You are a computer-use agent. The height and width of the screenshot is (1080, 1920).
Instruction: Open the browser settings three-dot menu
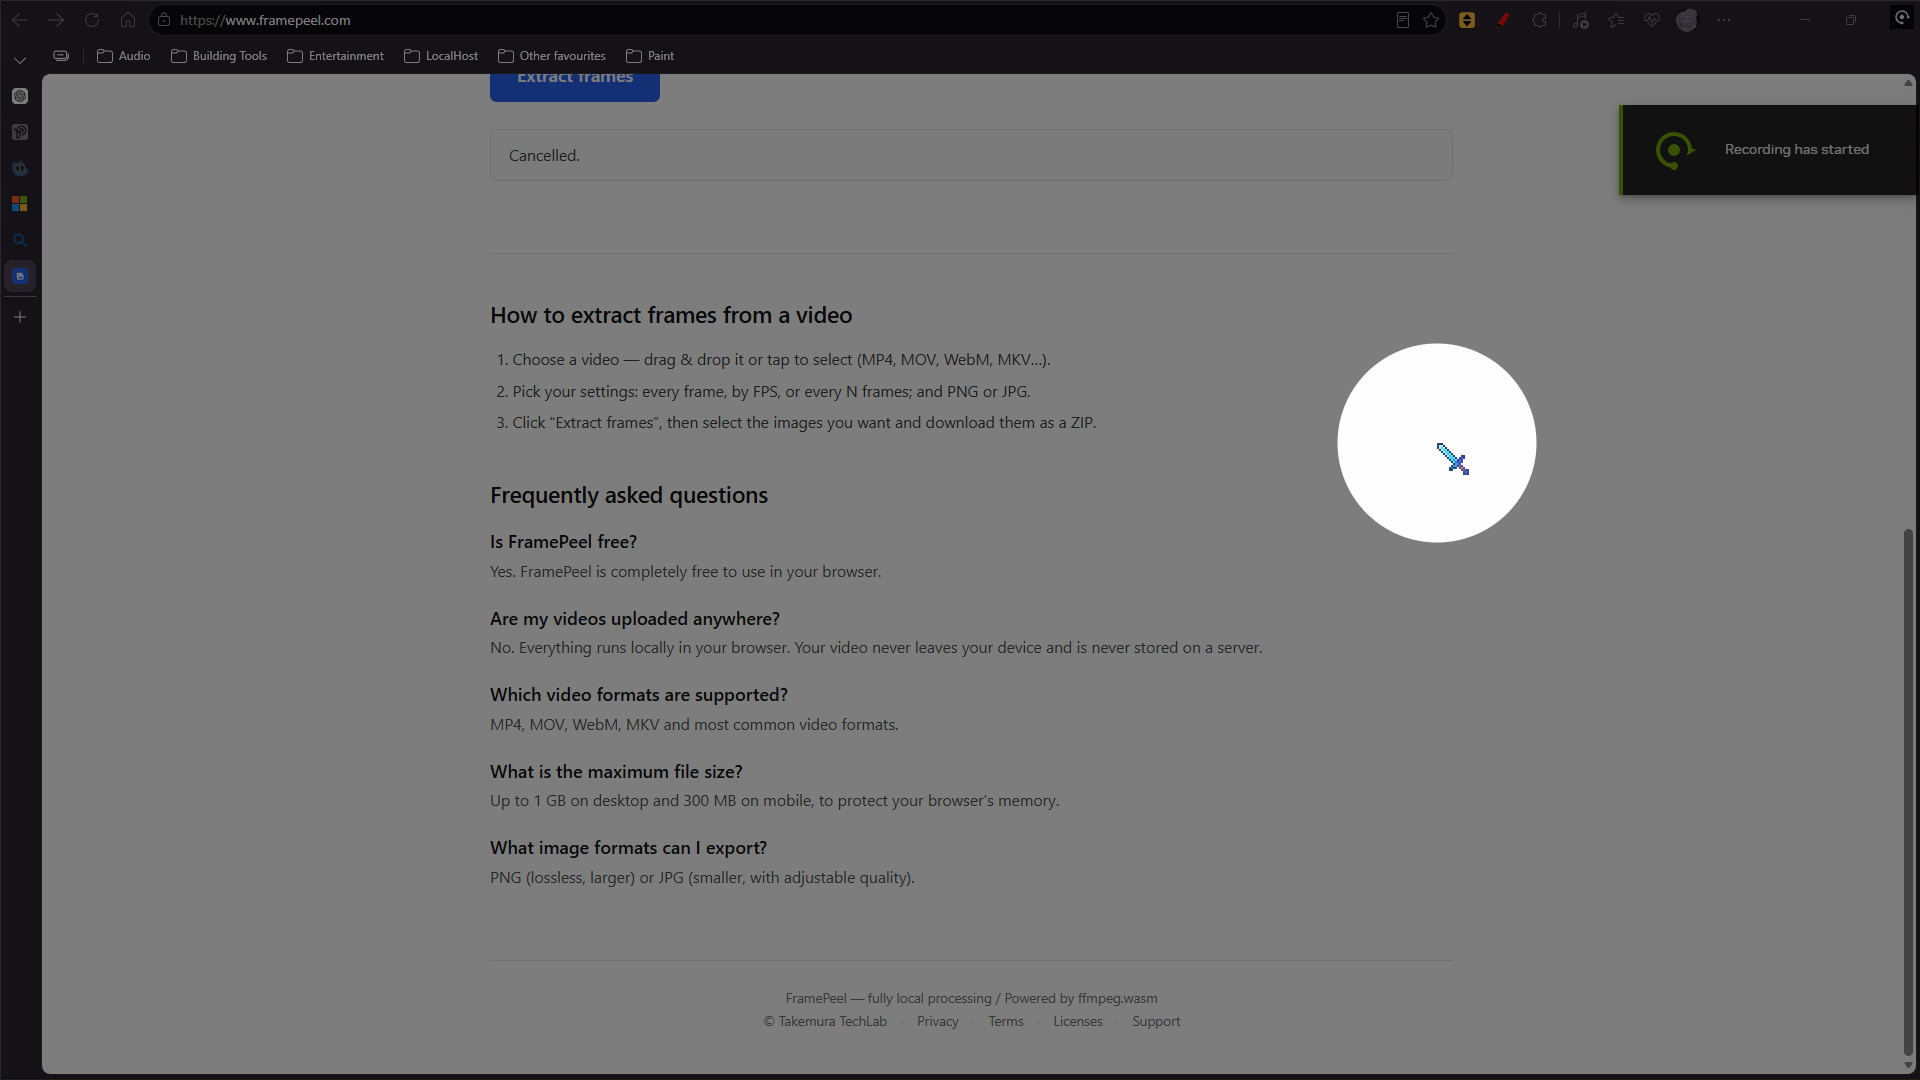(1723, 20)
